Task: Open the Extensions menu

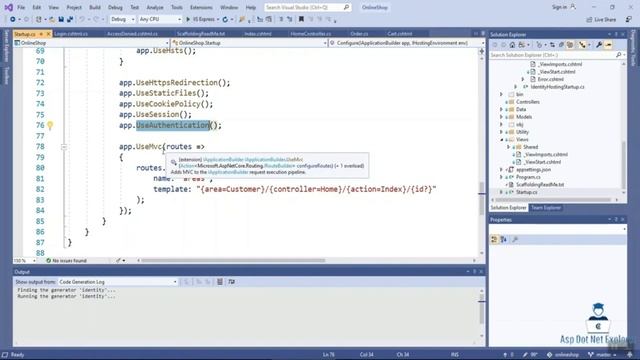Action: (x=201, y=7)
